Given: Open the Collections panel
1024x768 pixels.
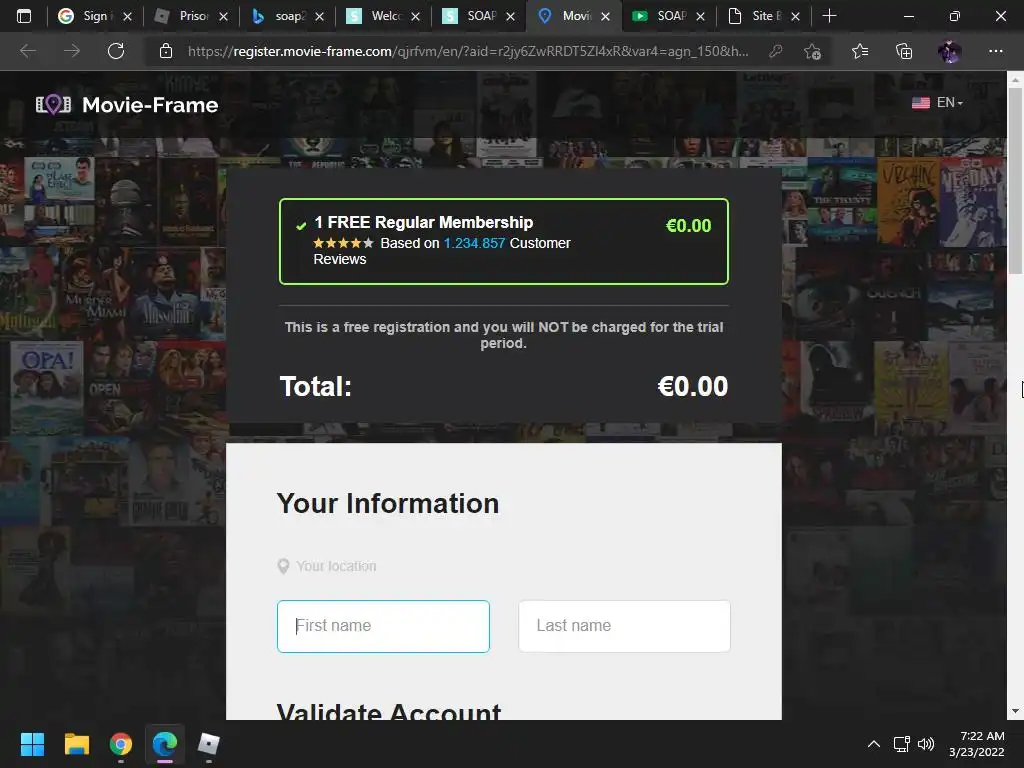Looking at the screenshot, I should pos(904,51).
